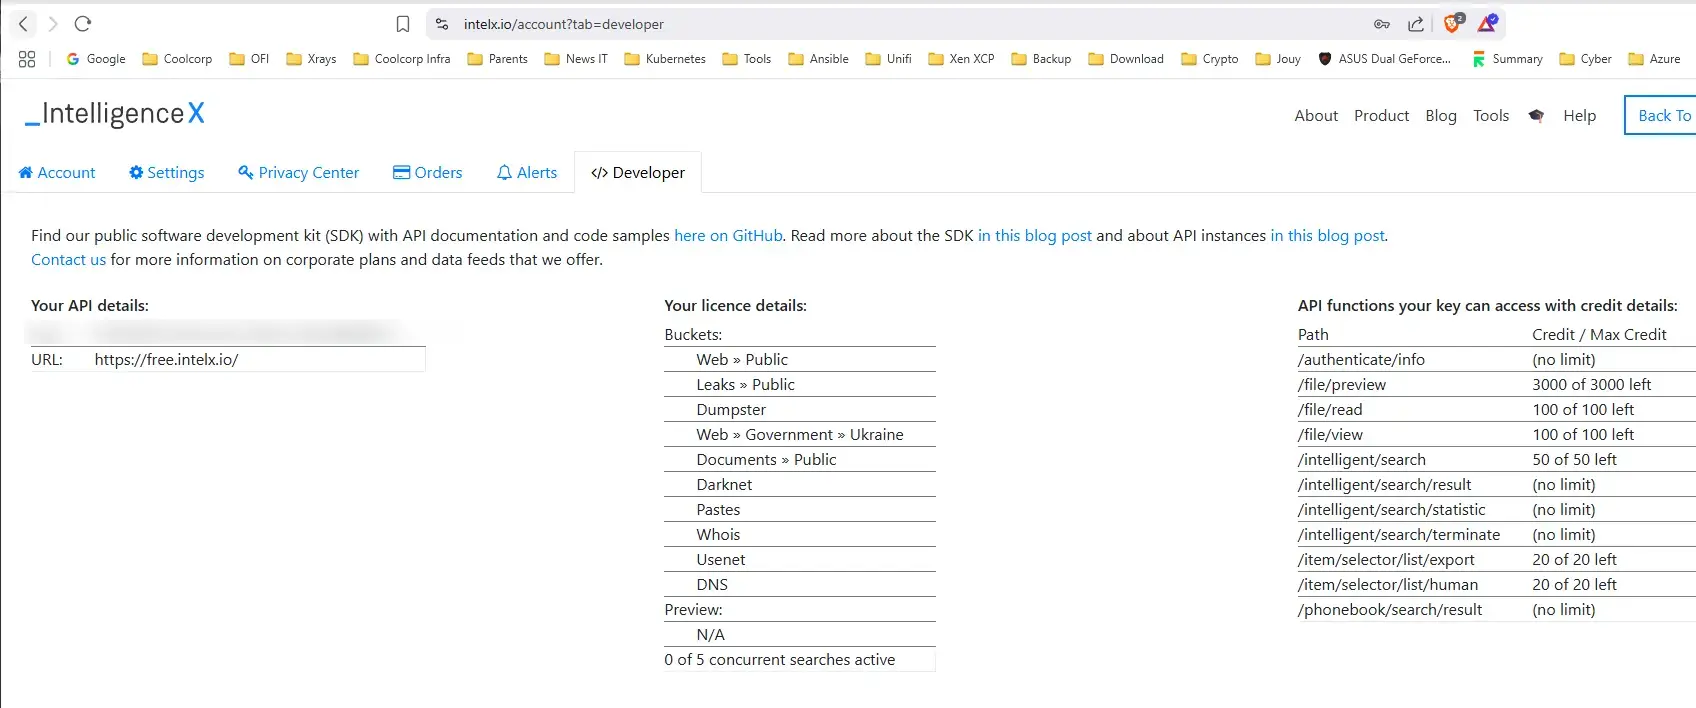Open the Jouy bookmarks folder
This screenshot has width=1696, height=708.
point(1278,59)
